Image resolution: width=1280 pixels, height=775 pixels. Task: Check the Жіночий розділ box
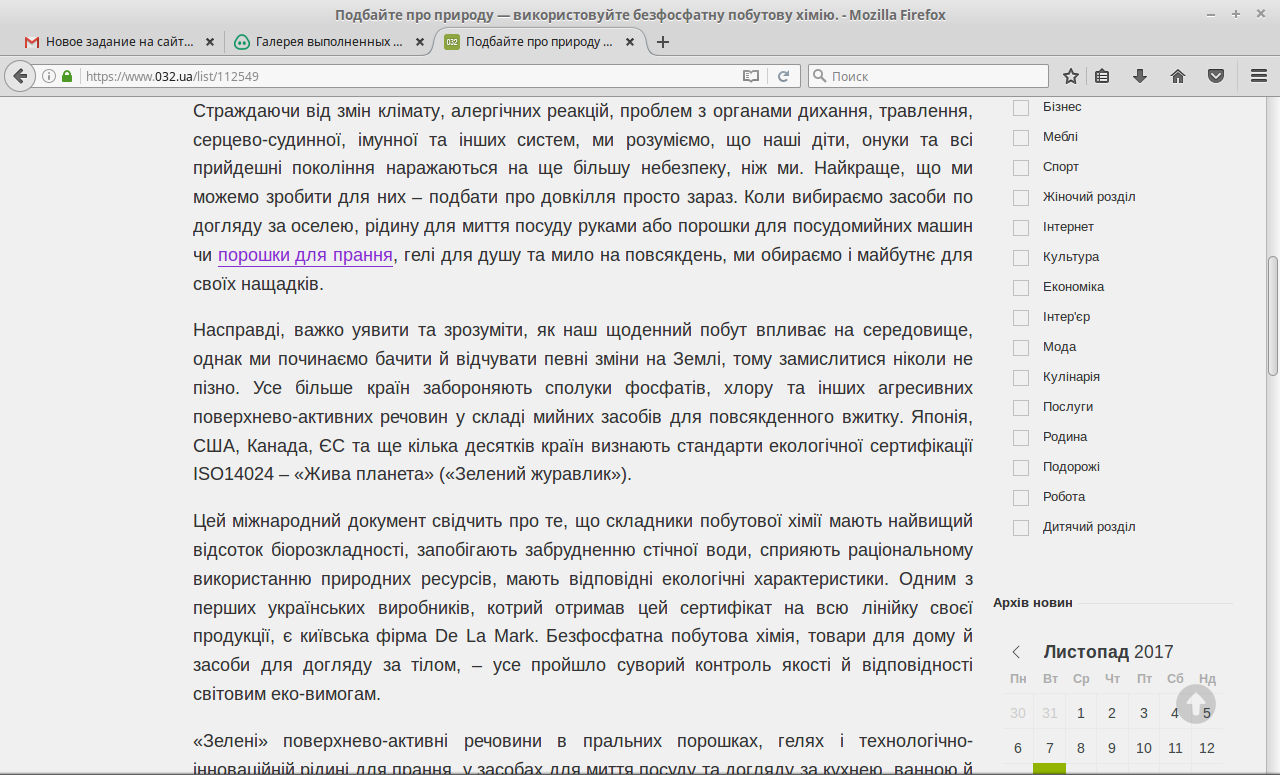pos(1021,197)
